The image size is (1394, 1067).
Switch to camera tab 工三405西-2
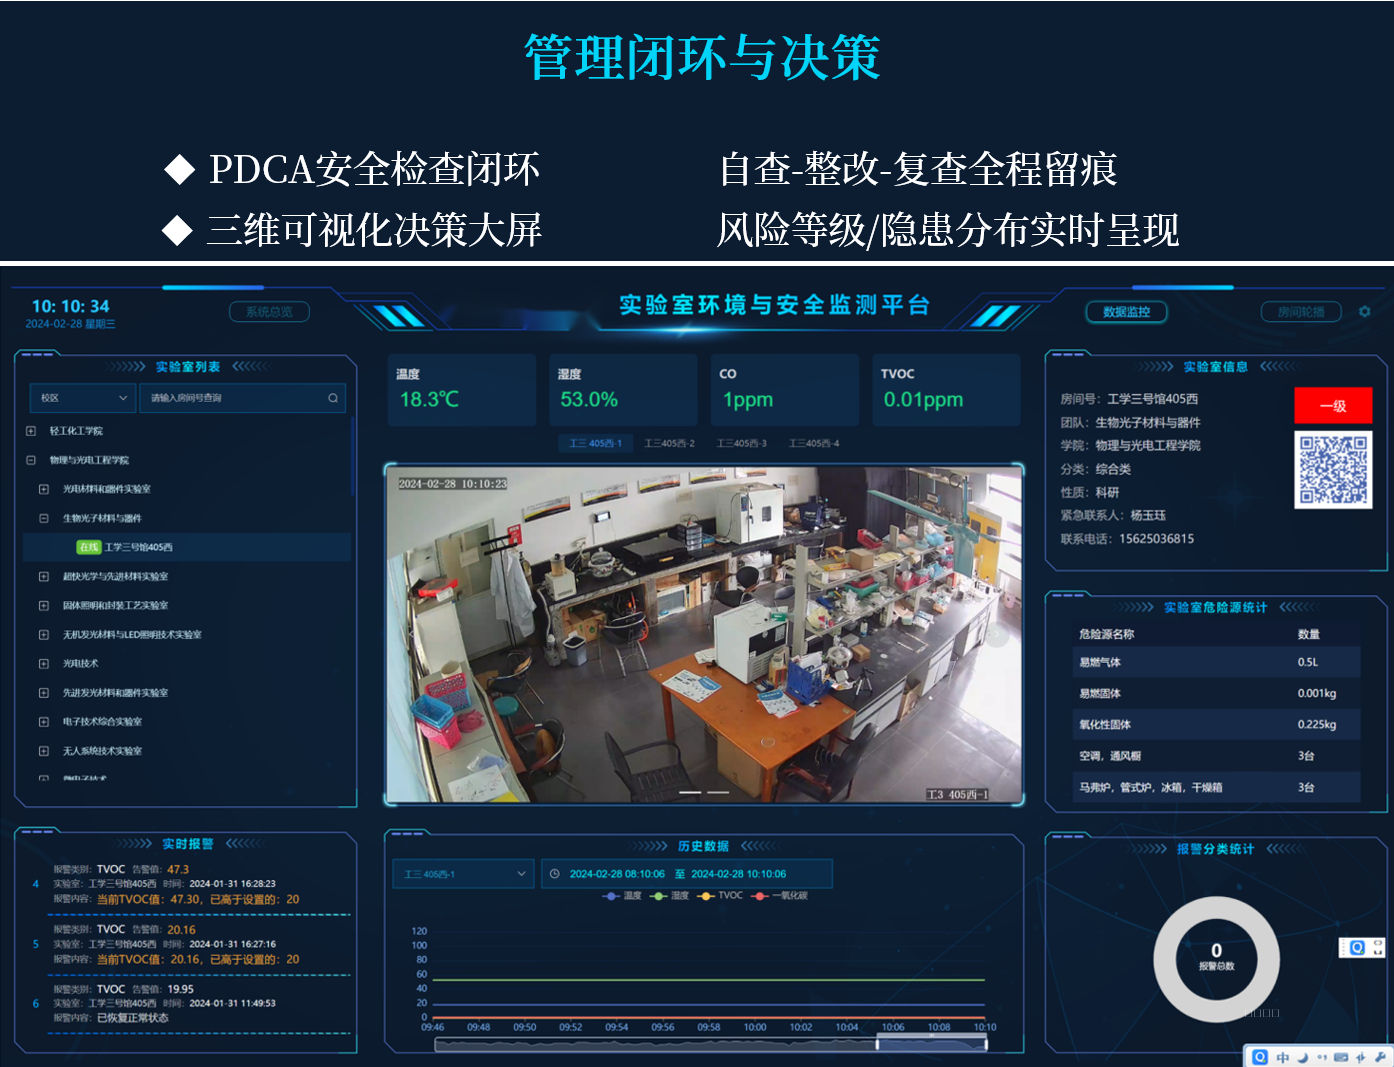[669, 443]
